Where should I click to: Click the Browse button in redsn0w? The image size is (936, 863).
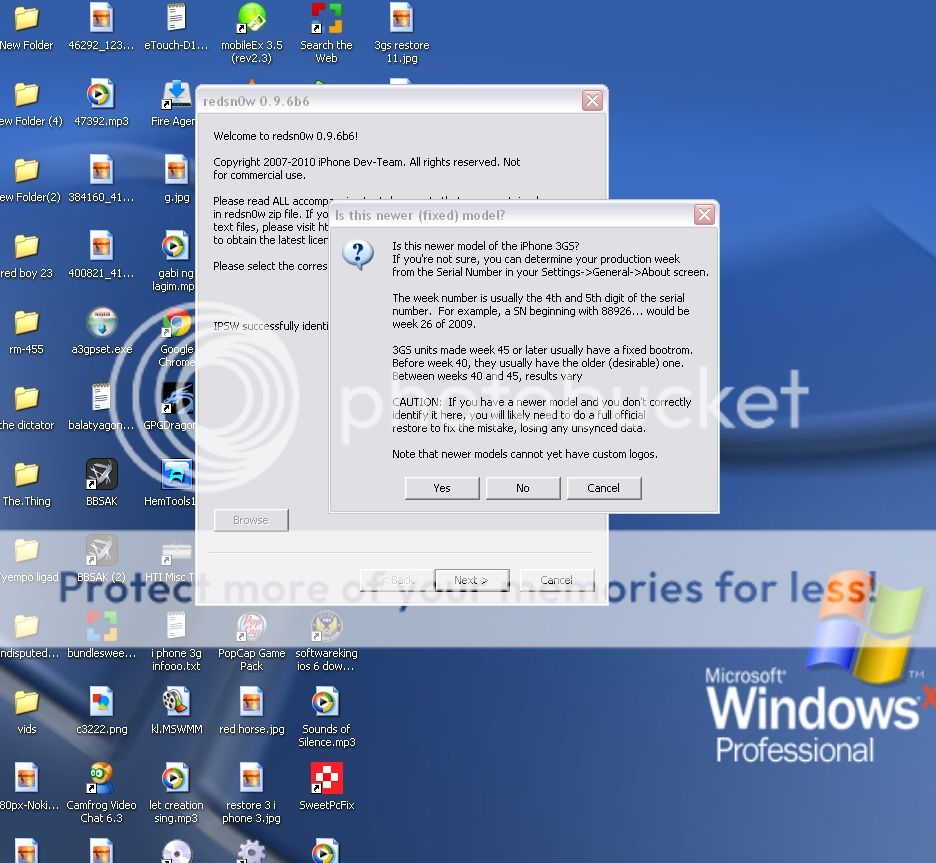(251, 520)
